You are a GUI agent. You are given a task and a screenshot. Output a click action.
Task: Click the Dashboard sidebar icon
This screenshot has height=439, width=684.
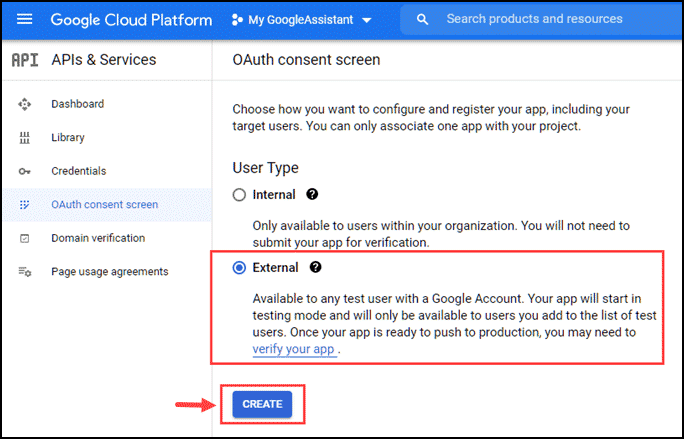pyautogui.click(x=24, y=104)
